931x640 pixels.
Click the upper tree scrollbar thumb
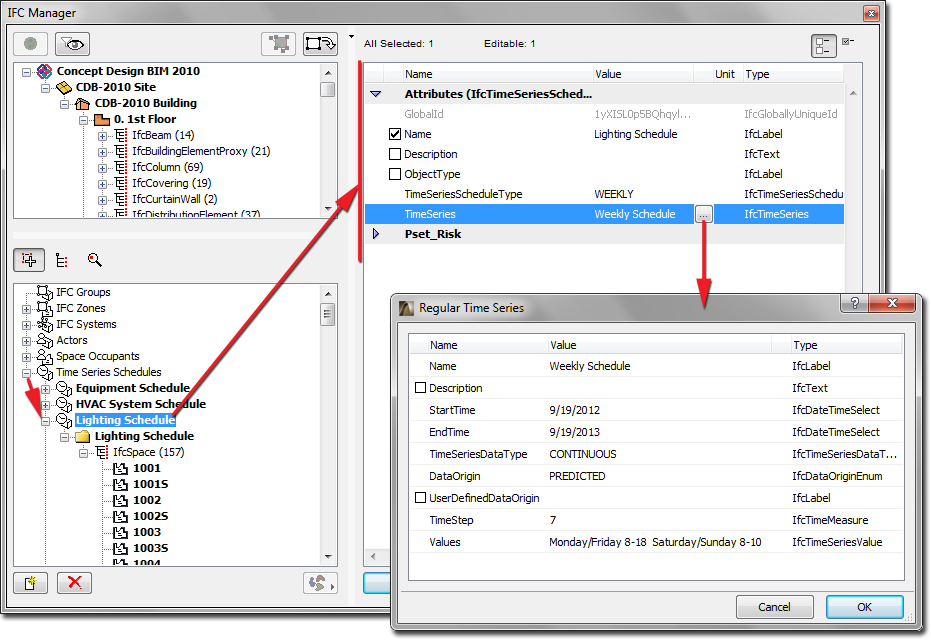click(x=327, y=89)
